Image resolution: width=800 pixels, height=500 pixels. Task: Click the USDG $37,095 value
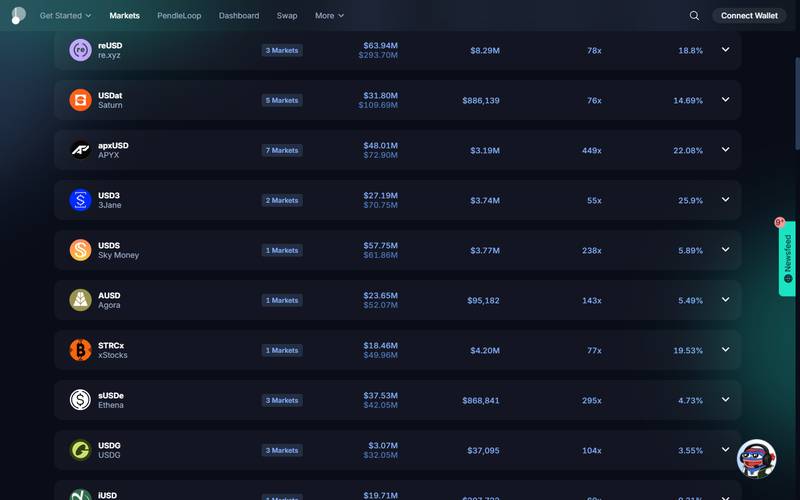point(483,451)
